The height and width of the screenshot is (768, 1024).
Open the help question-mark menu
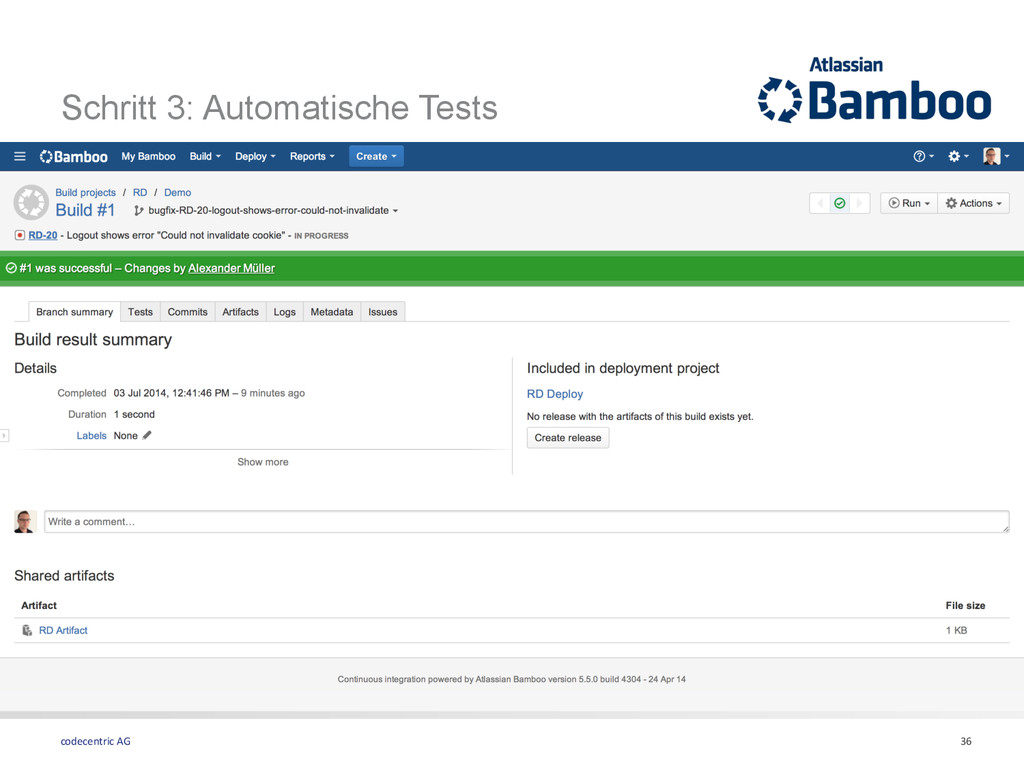(x=923, y=157)
